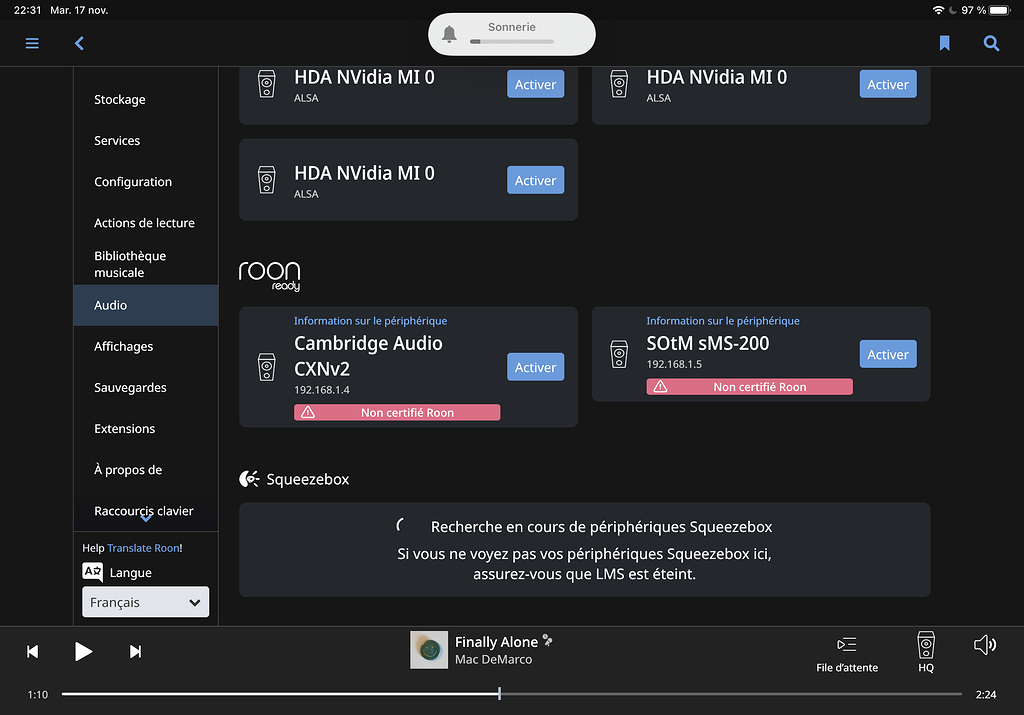Screen dimensions: 1024x715
Task: Click the Squeezebox logo icon
Action: point(248,478)
